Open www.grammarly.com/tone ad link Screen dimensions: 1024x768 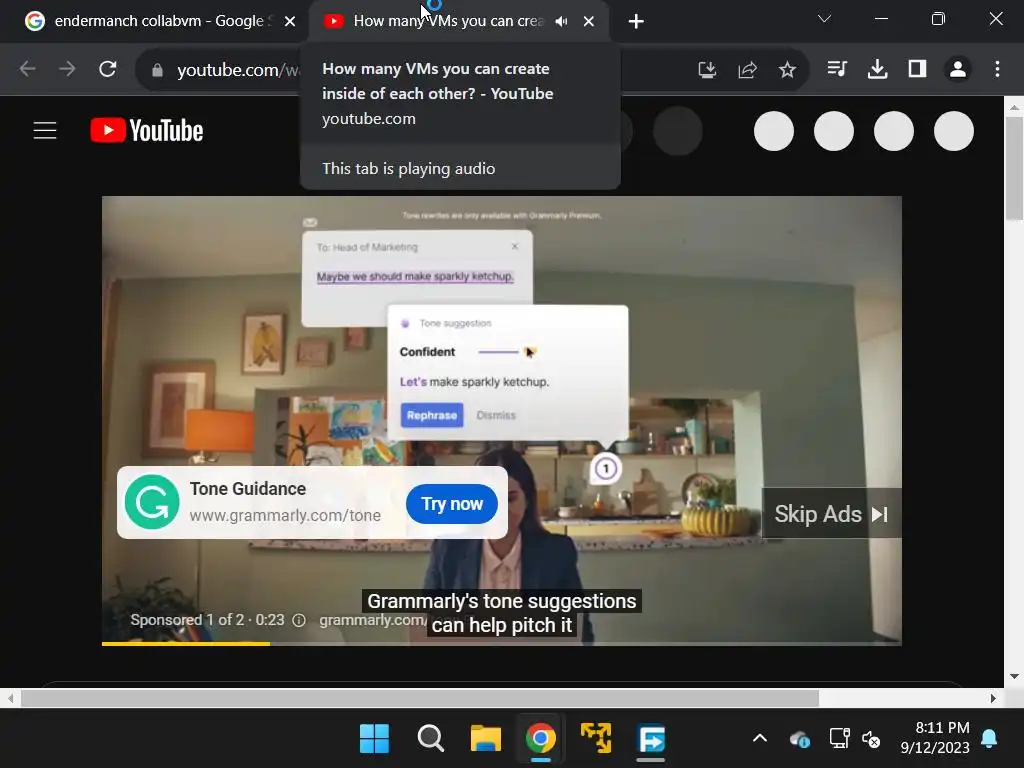coord(285,515)
